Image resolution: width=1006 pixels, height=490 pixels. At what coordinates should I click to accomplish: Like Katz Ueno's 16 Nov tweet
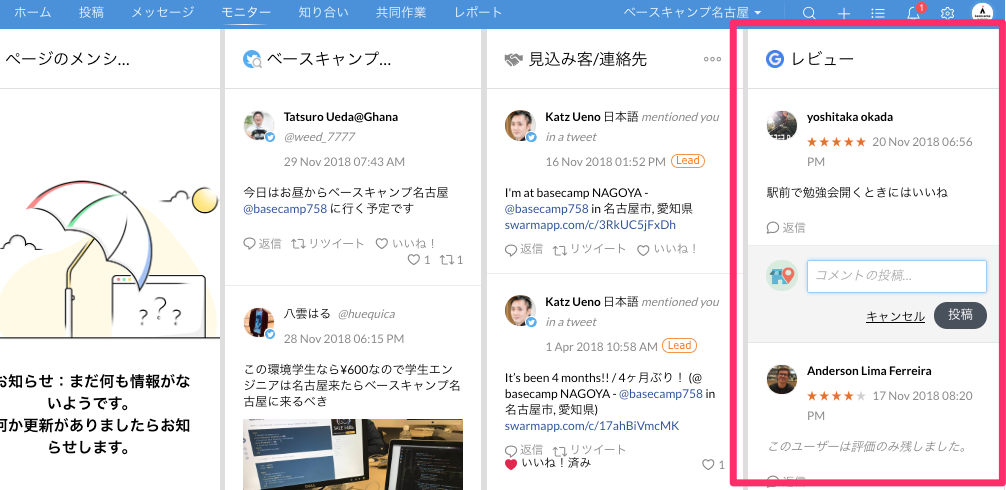(667, 249)
